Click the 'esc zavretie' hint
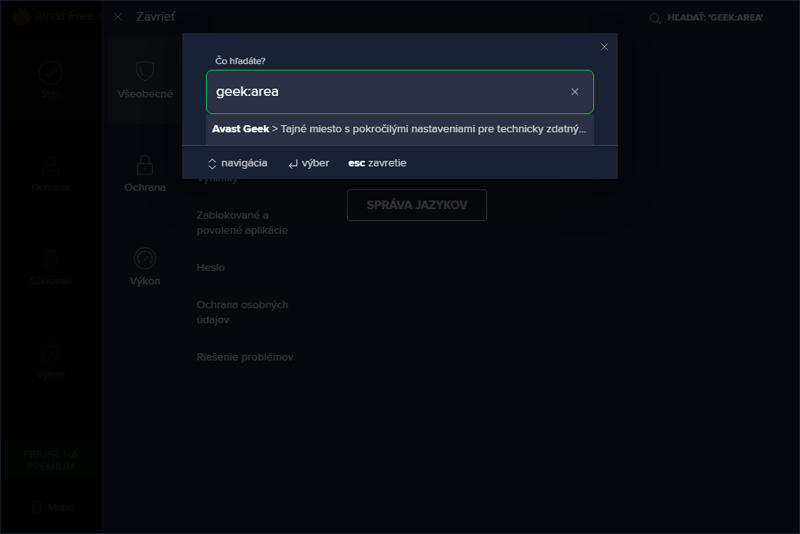This screenshot has width=800, height=534. tap(377, 163)
